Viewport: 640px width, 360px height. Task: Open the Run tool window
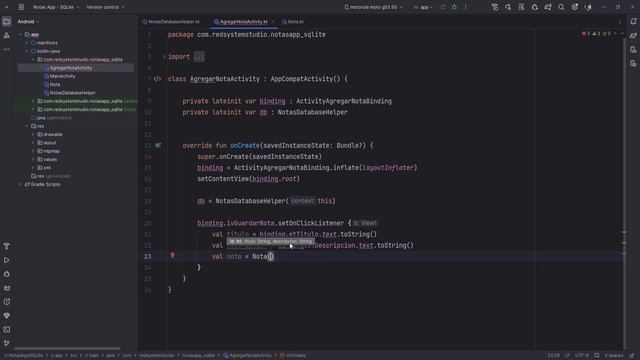7,260
